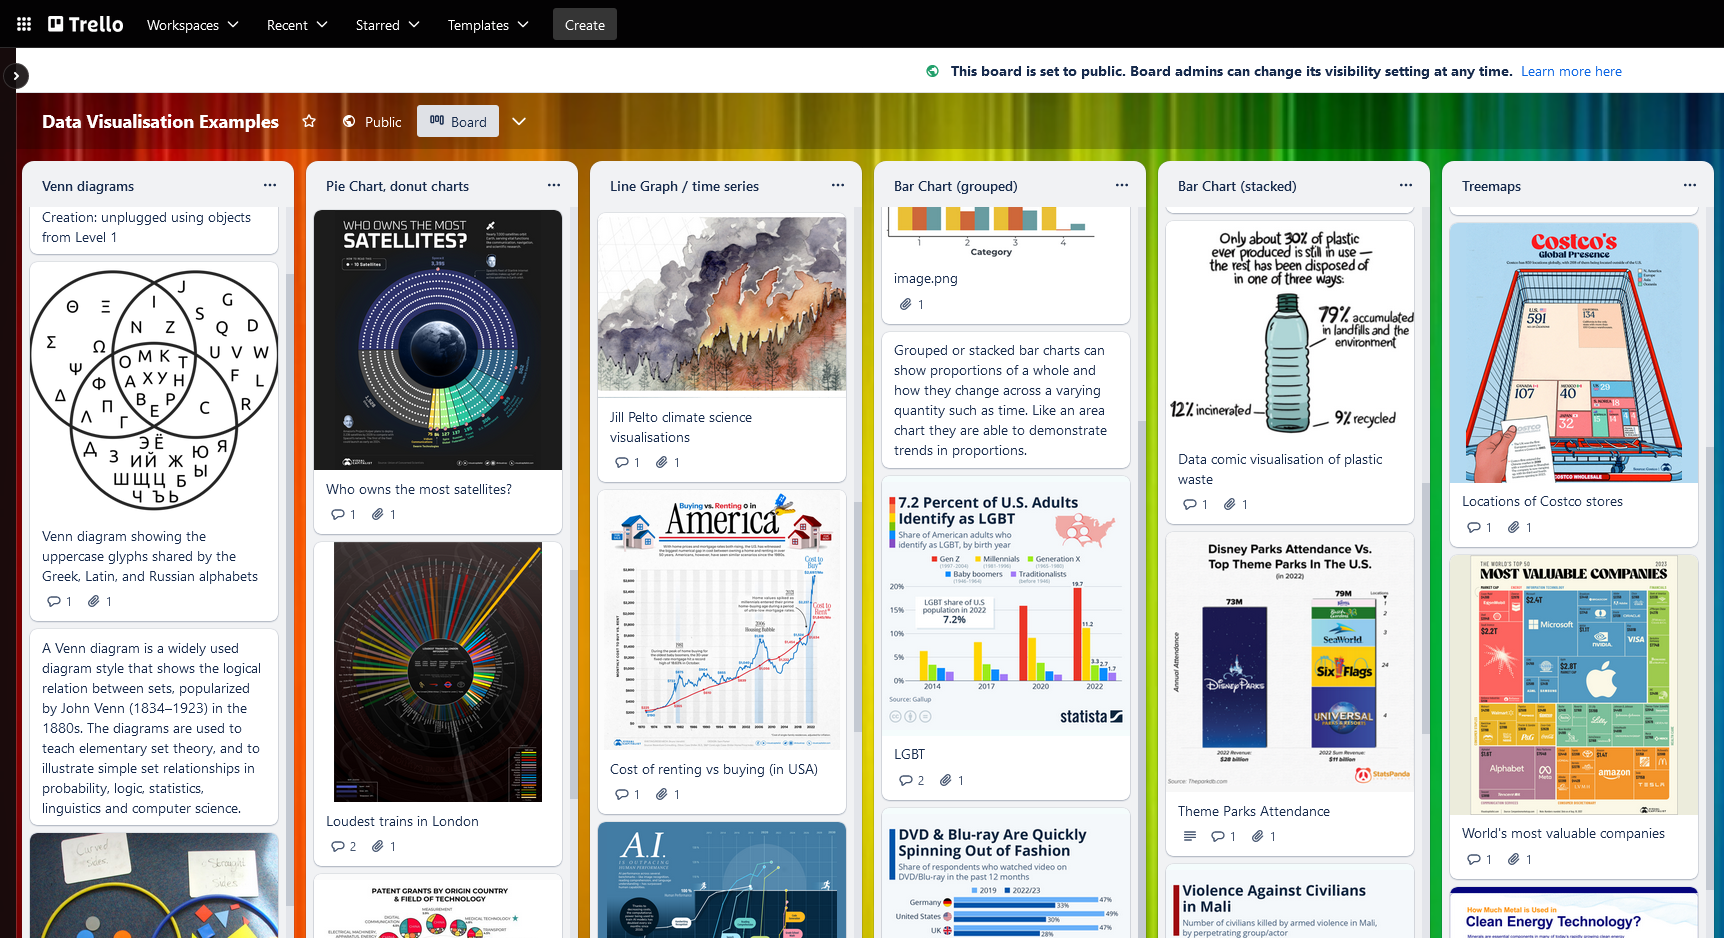
Task: Open Venn diagrams list actions menu
Action: [270, 185]
